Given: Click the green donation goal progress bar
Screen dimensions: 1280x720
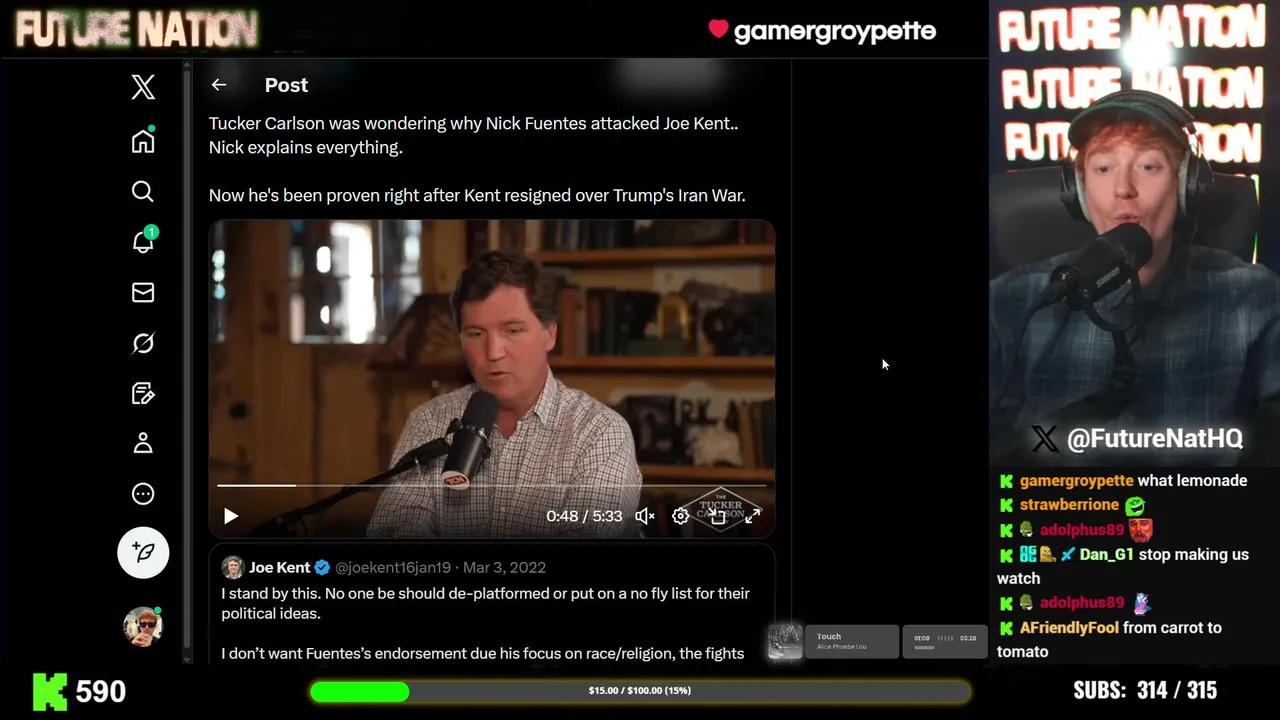Looking at the screenshot, I should [x=640, y=691].
